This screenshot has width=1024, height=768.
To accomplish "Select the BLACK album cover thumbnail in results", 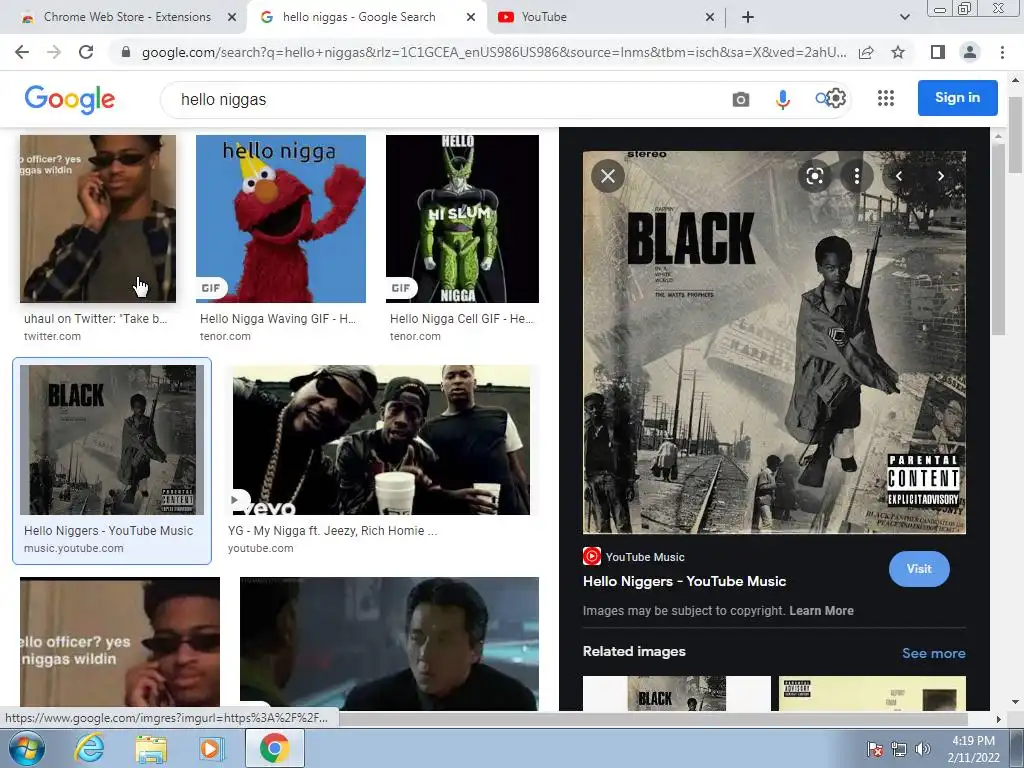I will click(x=112, y=440).
